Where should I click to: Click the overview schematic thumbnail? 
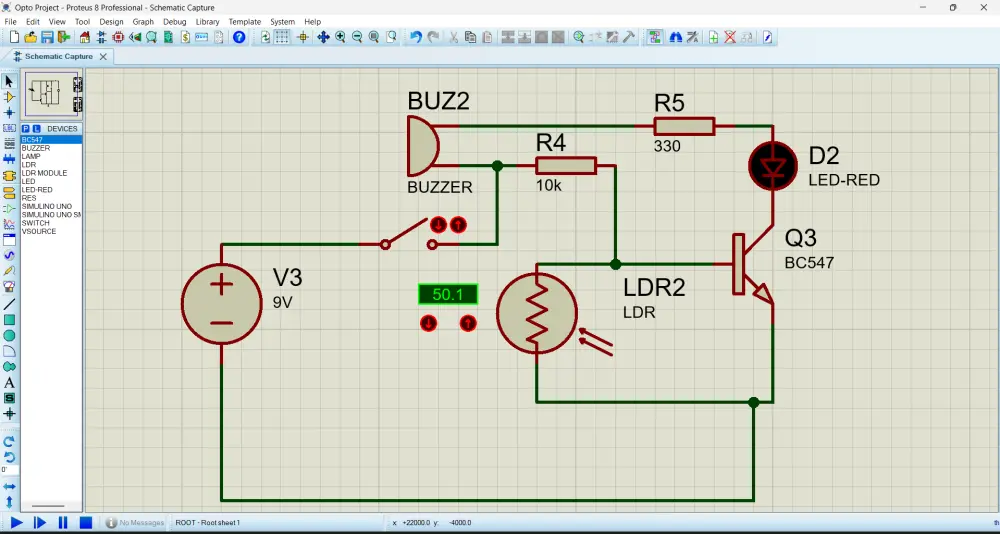click(x=52, y=94)
